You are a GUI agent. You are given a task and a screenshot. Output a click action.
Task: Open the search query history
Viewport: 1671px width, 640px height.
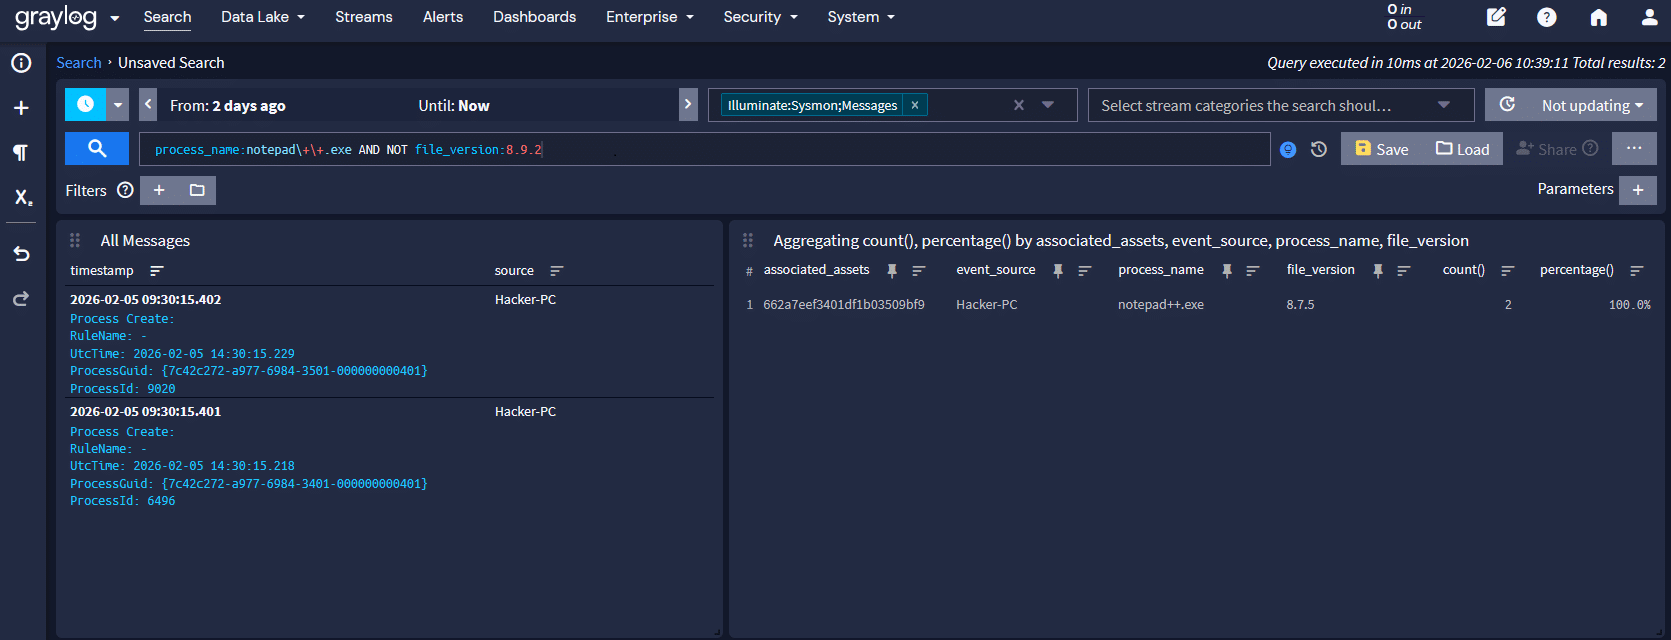[x=1319, y=149]
